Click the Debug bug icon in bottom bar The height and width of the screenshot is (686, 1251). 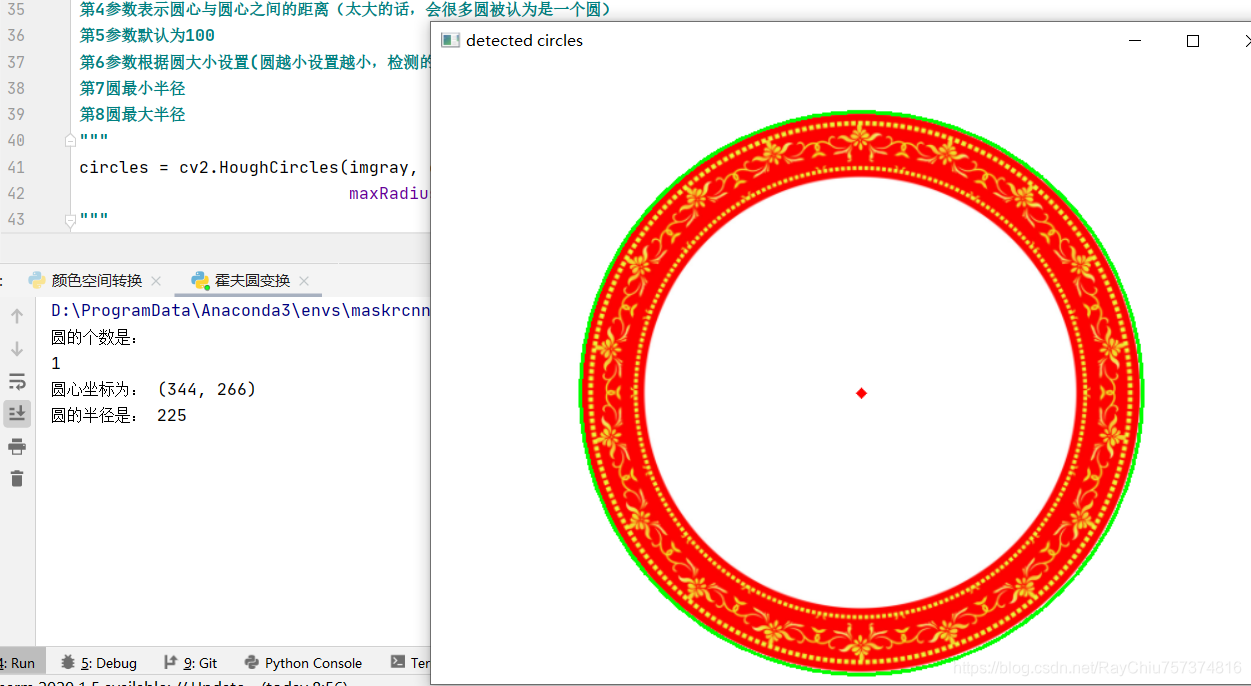pos(68,662)
